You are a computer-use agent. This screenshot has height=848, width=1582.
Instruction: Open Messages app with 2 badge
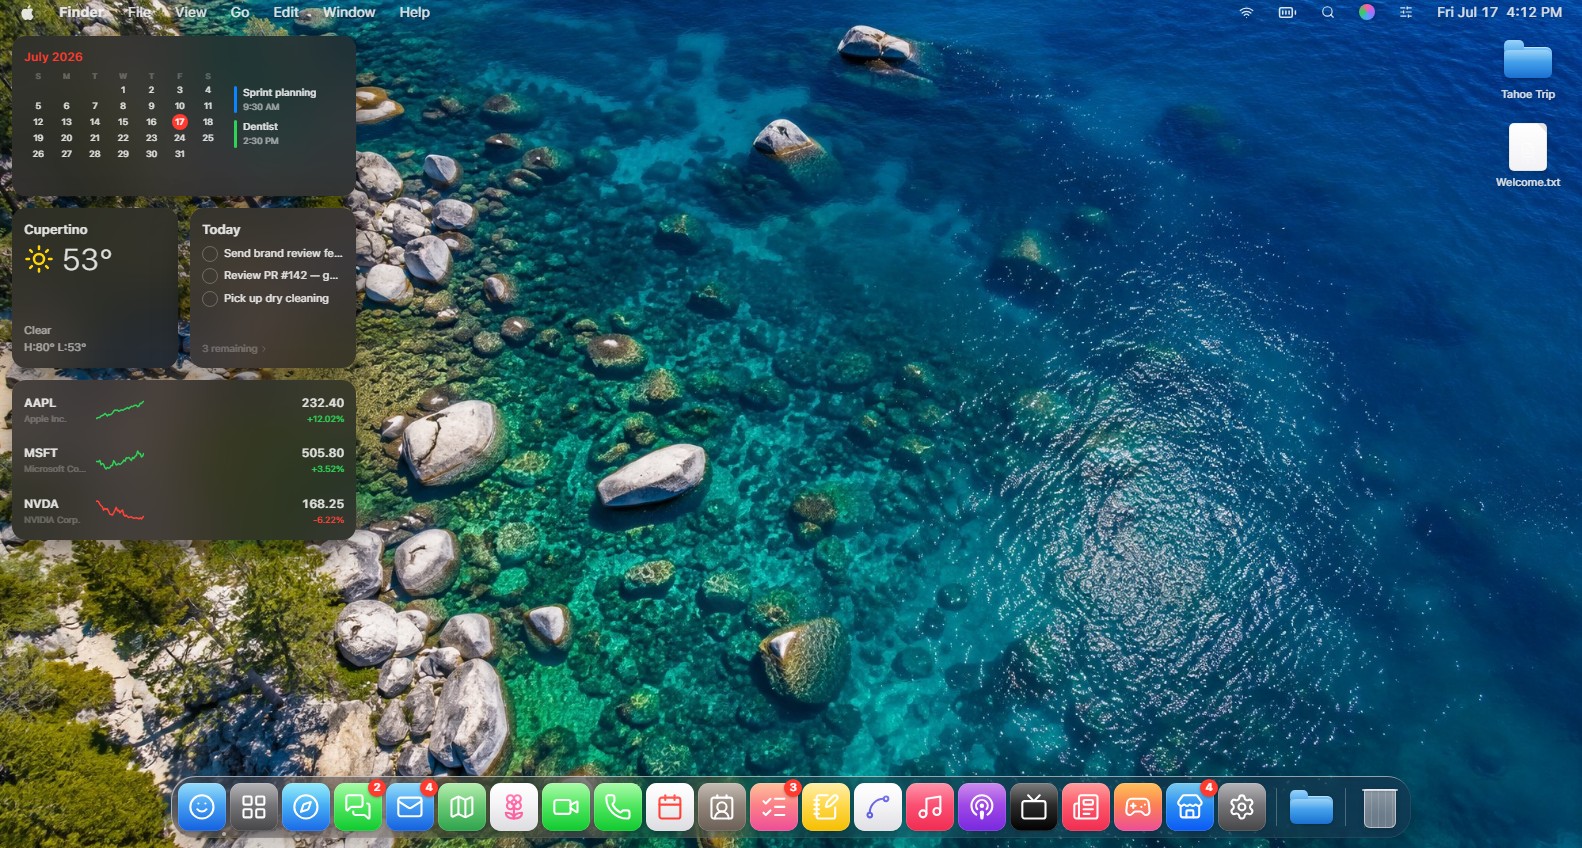pos(358,807)
